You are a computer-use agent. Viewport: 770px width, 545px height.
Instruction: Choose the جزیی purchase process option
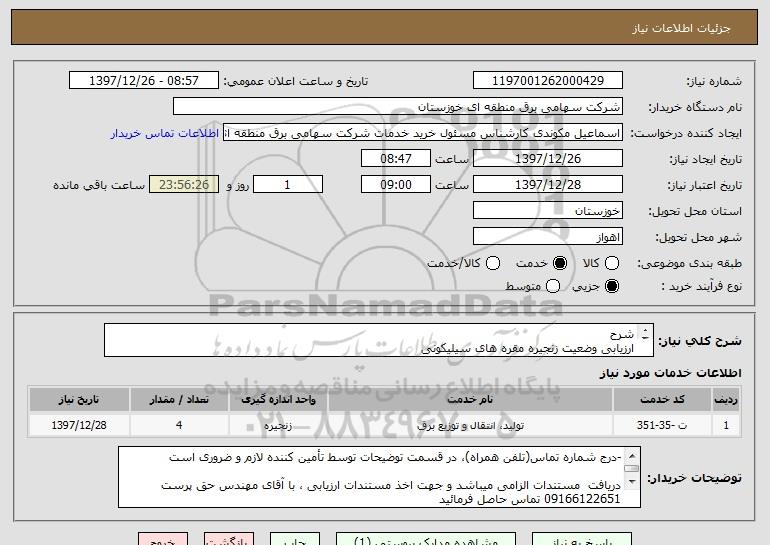point(611,286)
